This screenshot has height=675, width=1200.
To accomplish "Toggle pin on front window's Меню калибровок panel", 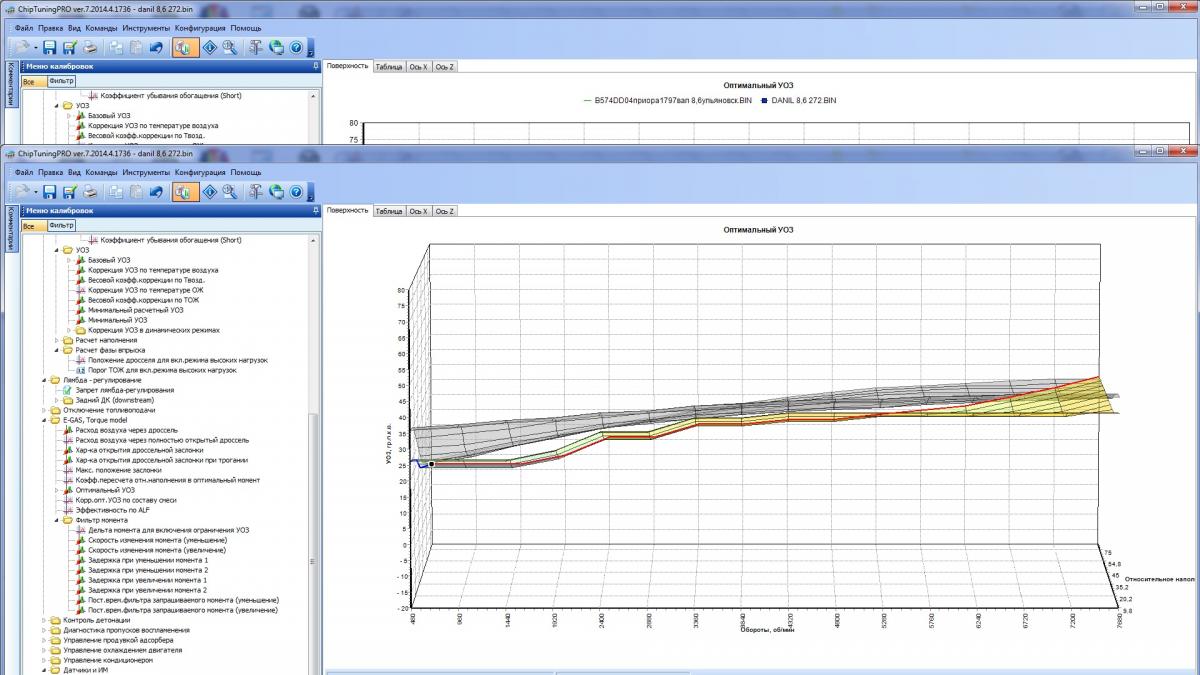I will click(315, 211).
